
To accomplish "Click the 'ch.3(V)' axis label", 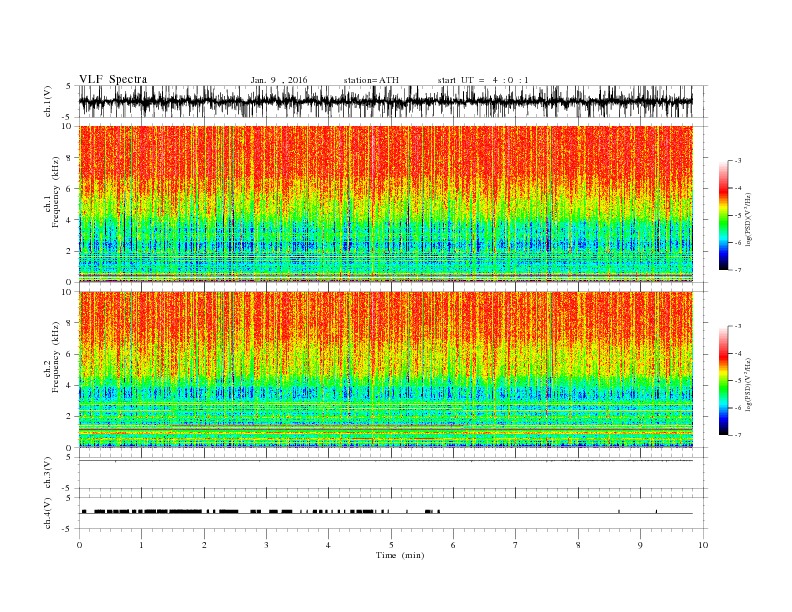I will pos(48,472).
